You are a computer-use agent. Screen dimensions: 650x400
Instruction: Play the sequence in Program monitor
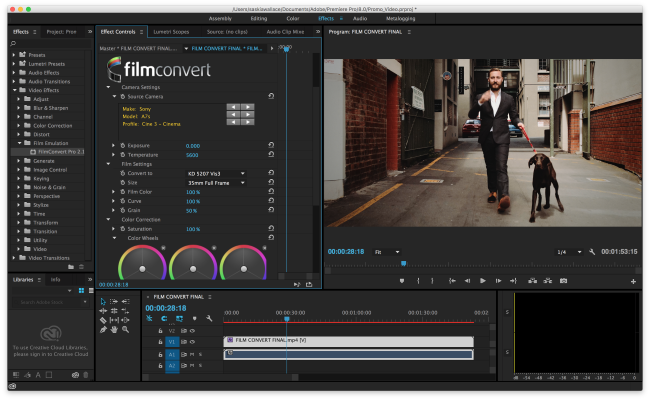point(483,281)
